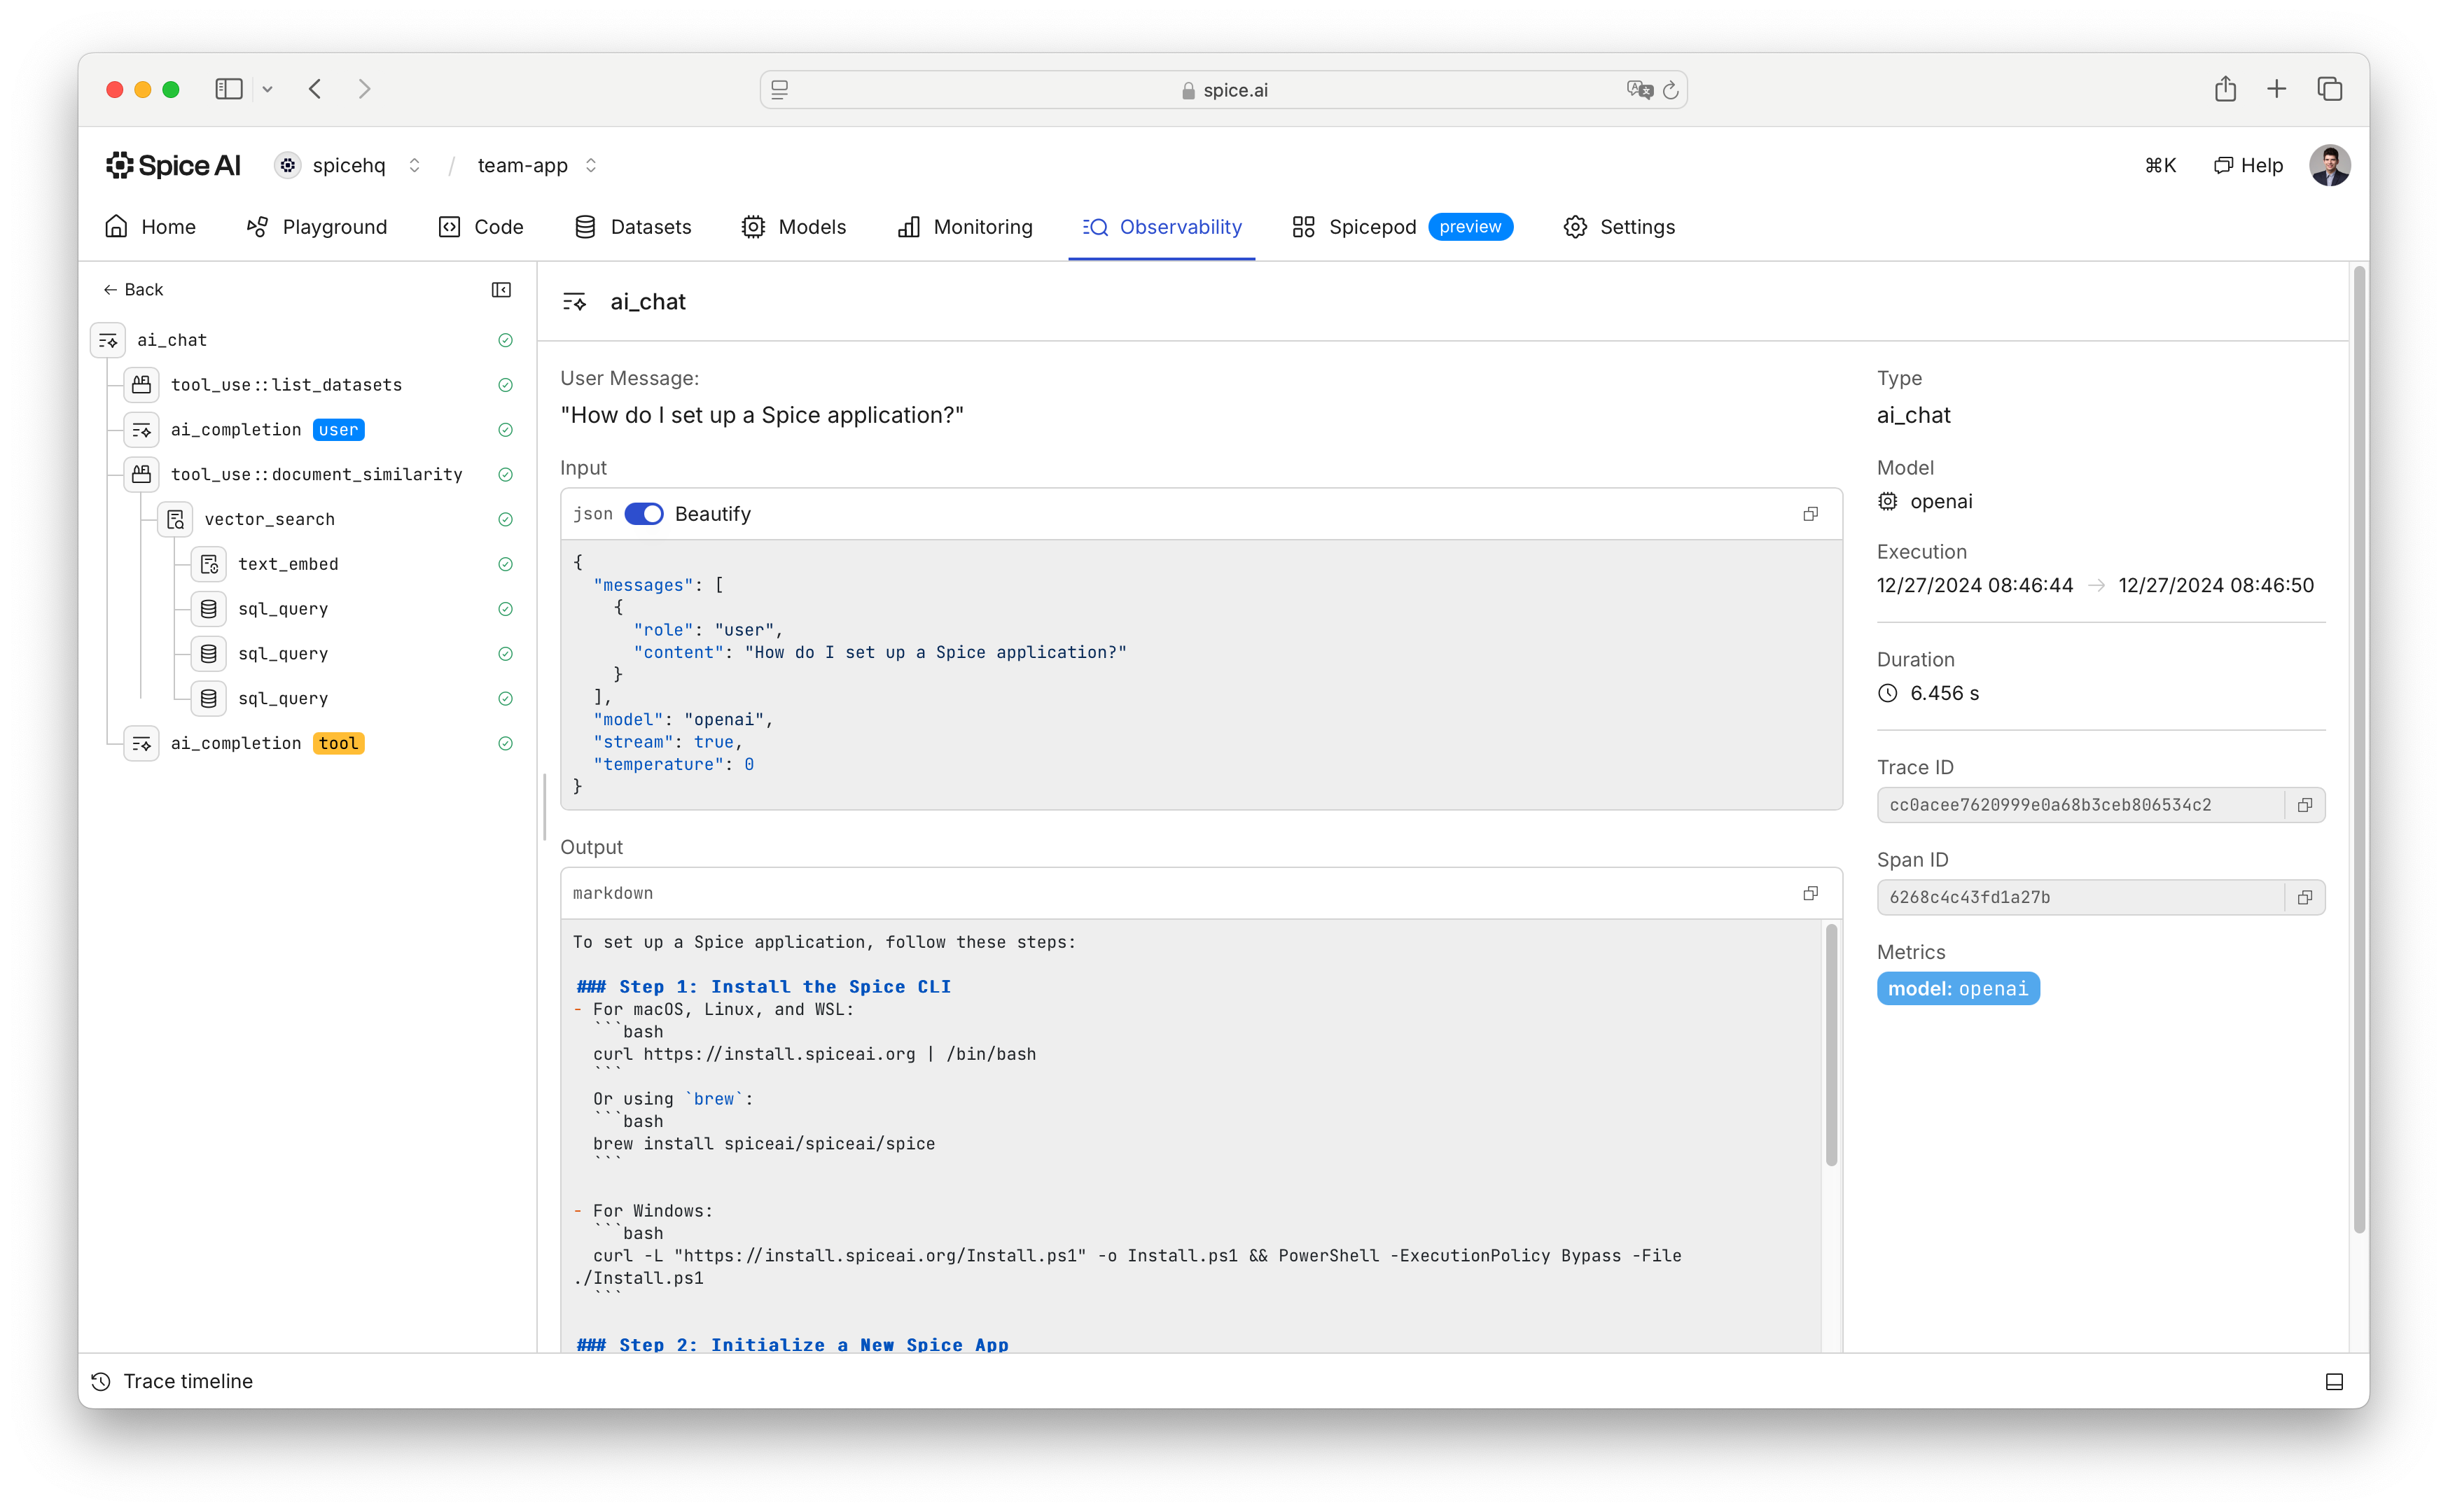
Task: Click the Output panel scrollbar
Action: click(x=1831, y=1045)
